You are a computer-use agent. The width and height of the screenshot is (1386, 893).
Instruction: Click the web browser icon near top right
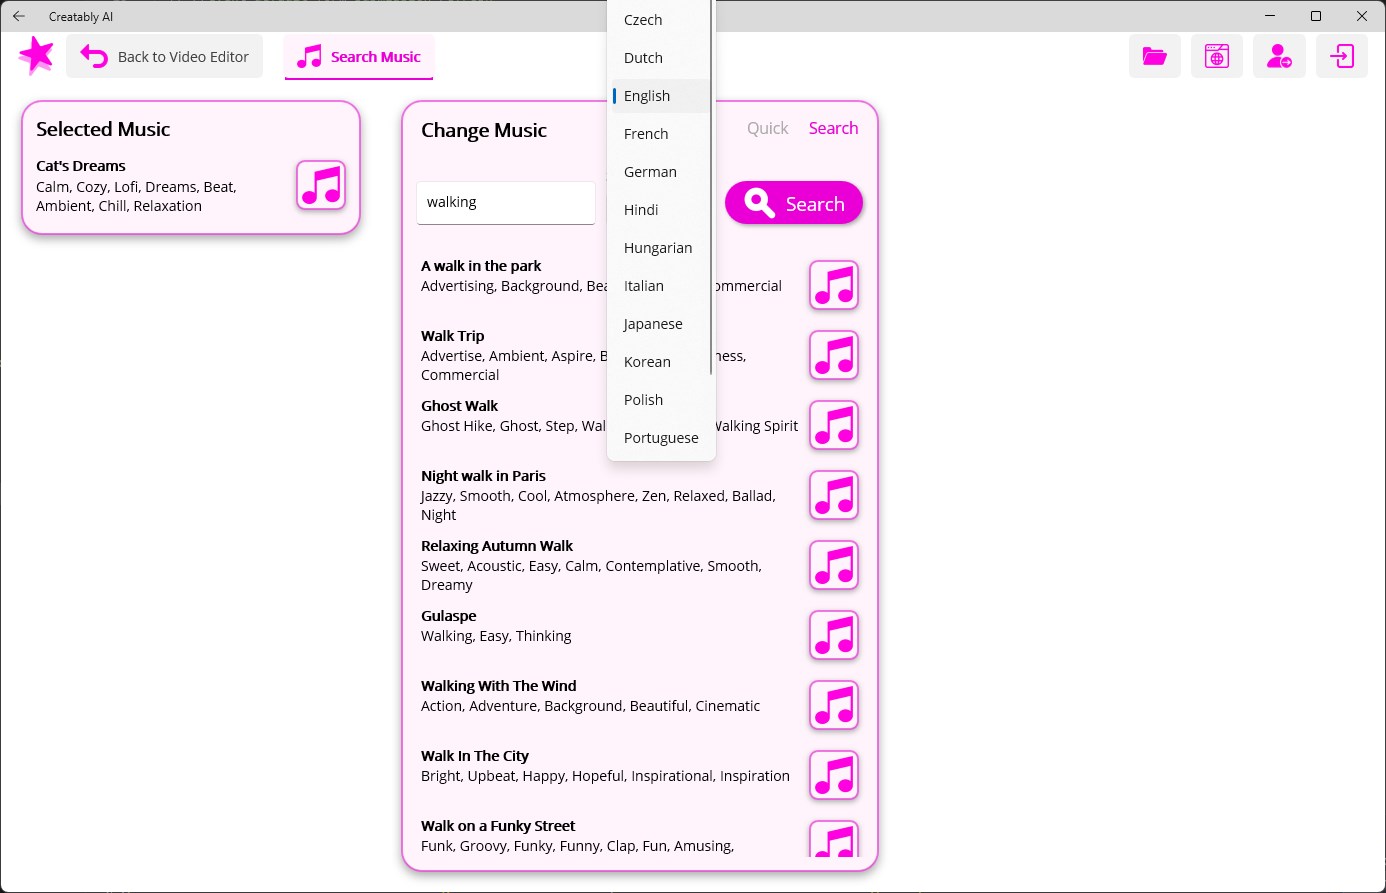1216,56
